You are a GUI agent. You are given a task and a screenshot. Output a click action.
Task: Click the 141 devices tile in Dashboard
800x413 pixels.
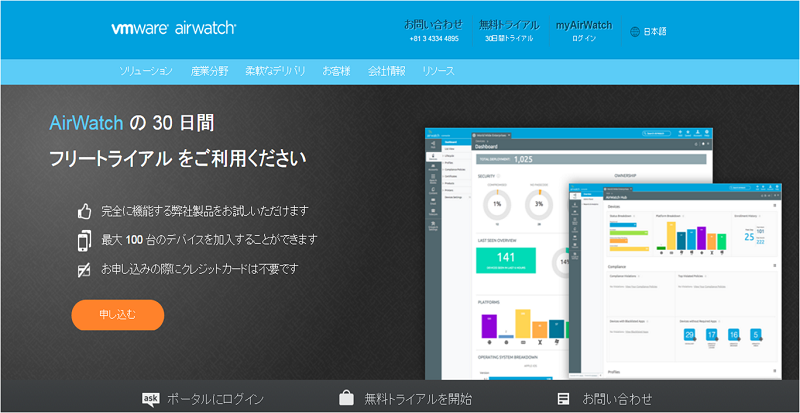pyautogui.click(x=506, y=261)
